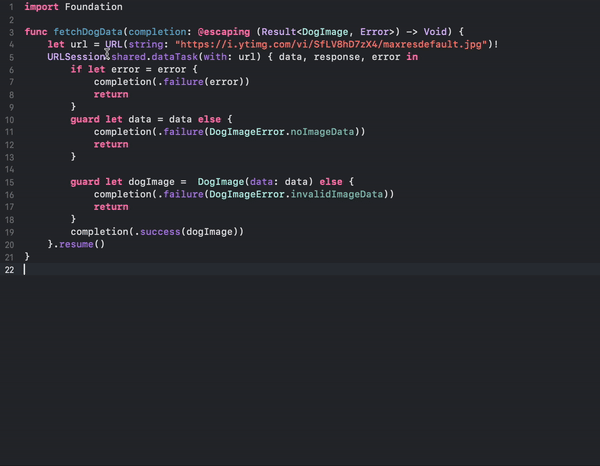Click 'Void' return type on line 3
Image resolution: width=600 pixels, height=466 pixels.
coord(435,32)
